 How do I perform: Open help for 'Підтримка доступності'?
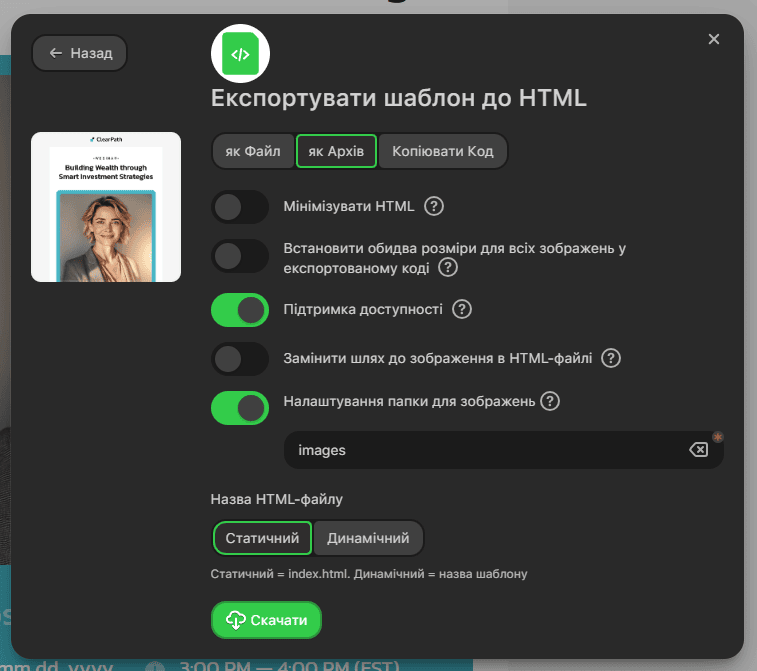pos(462,309)
